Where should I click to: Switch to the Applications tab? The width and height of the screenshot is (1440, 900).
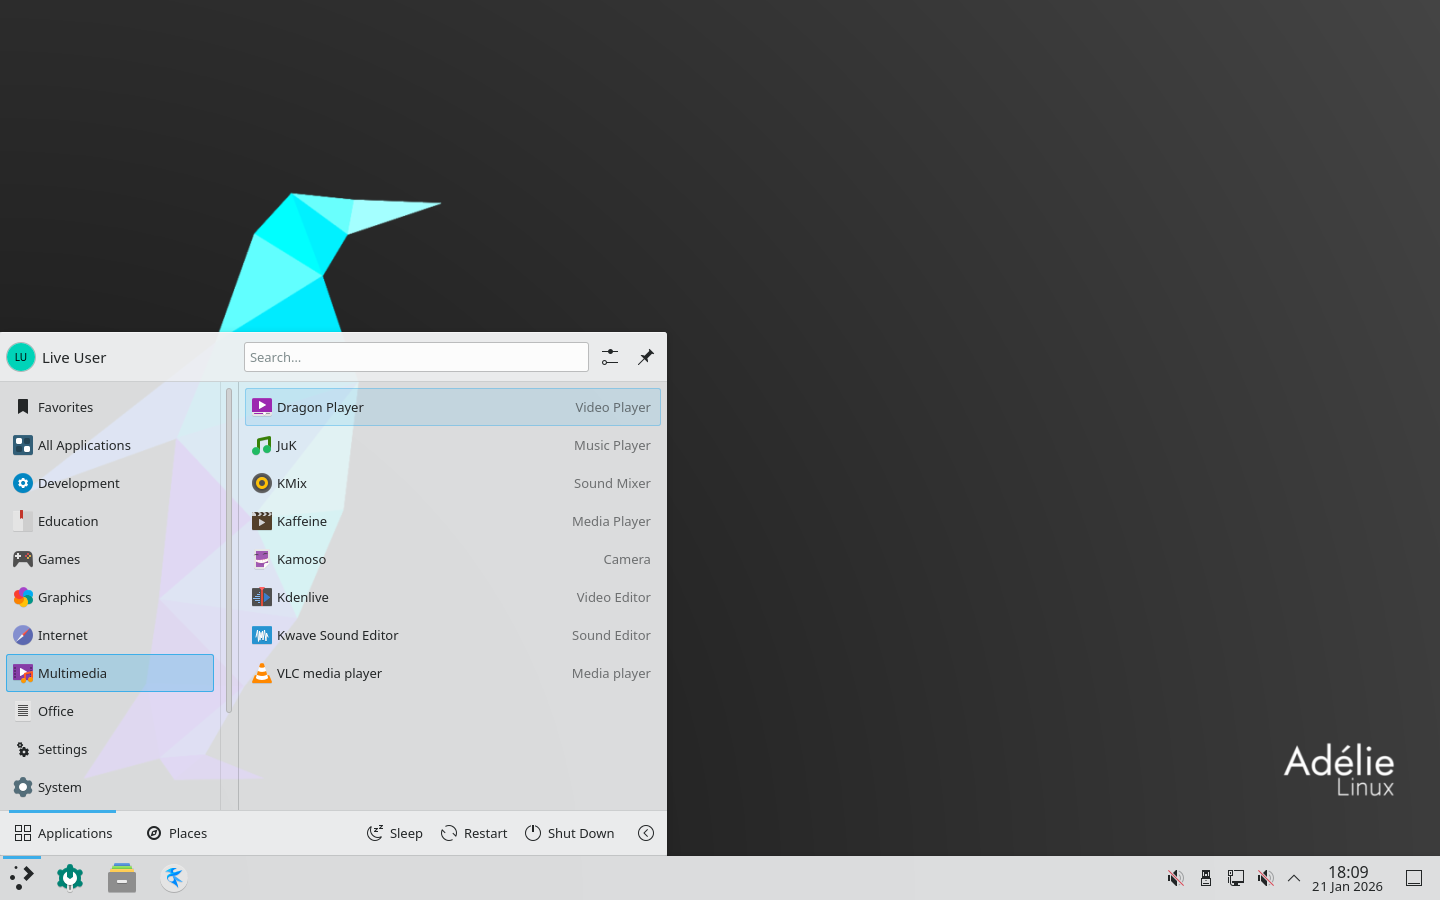[63, 833]
